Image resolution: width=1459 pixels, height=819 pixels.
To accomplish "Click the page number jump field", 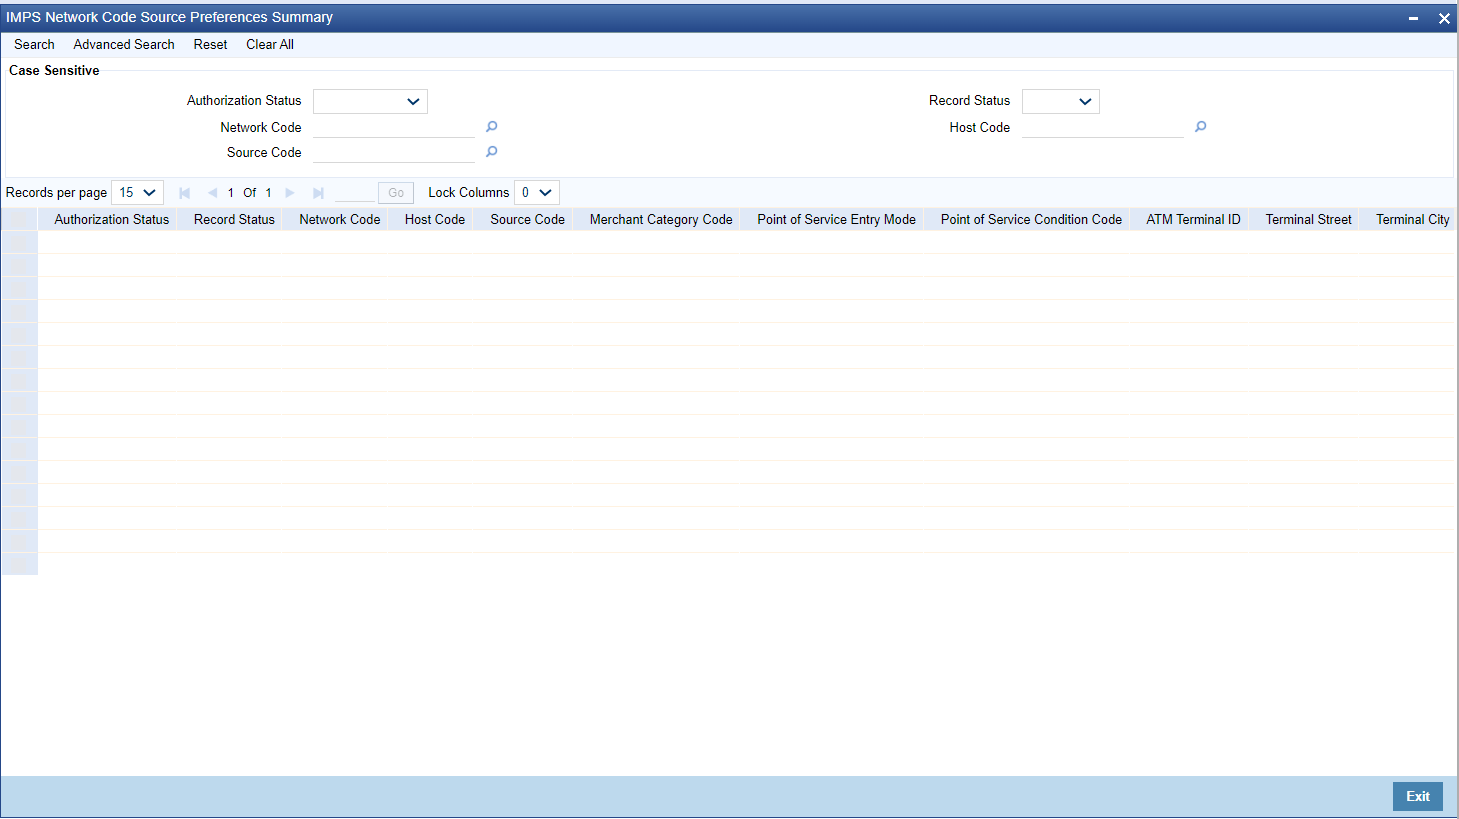I will [355, 193].
